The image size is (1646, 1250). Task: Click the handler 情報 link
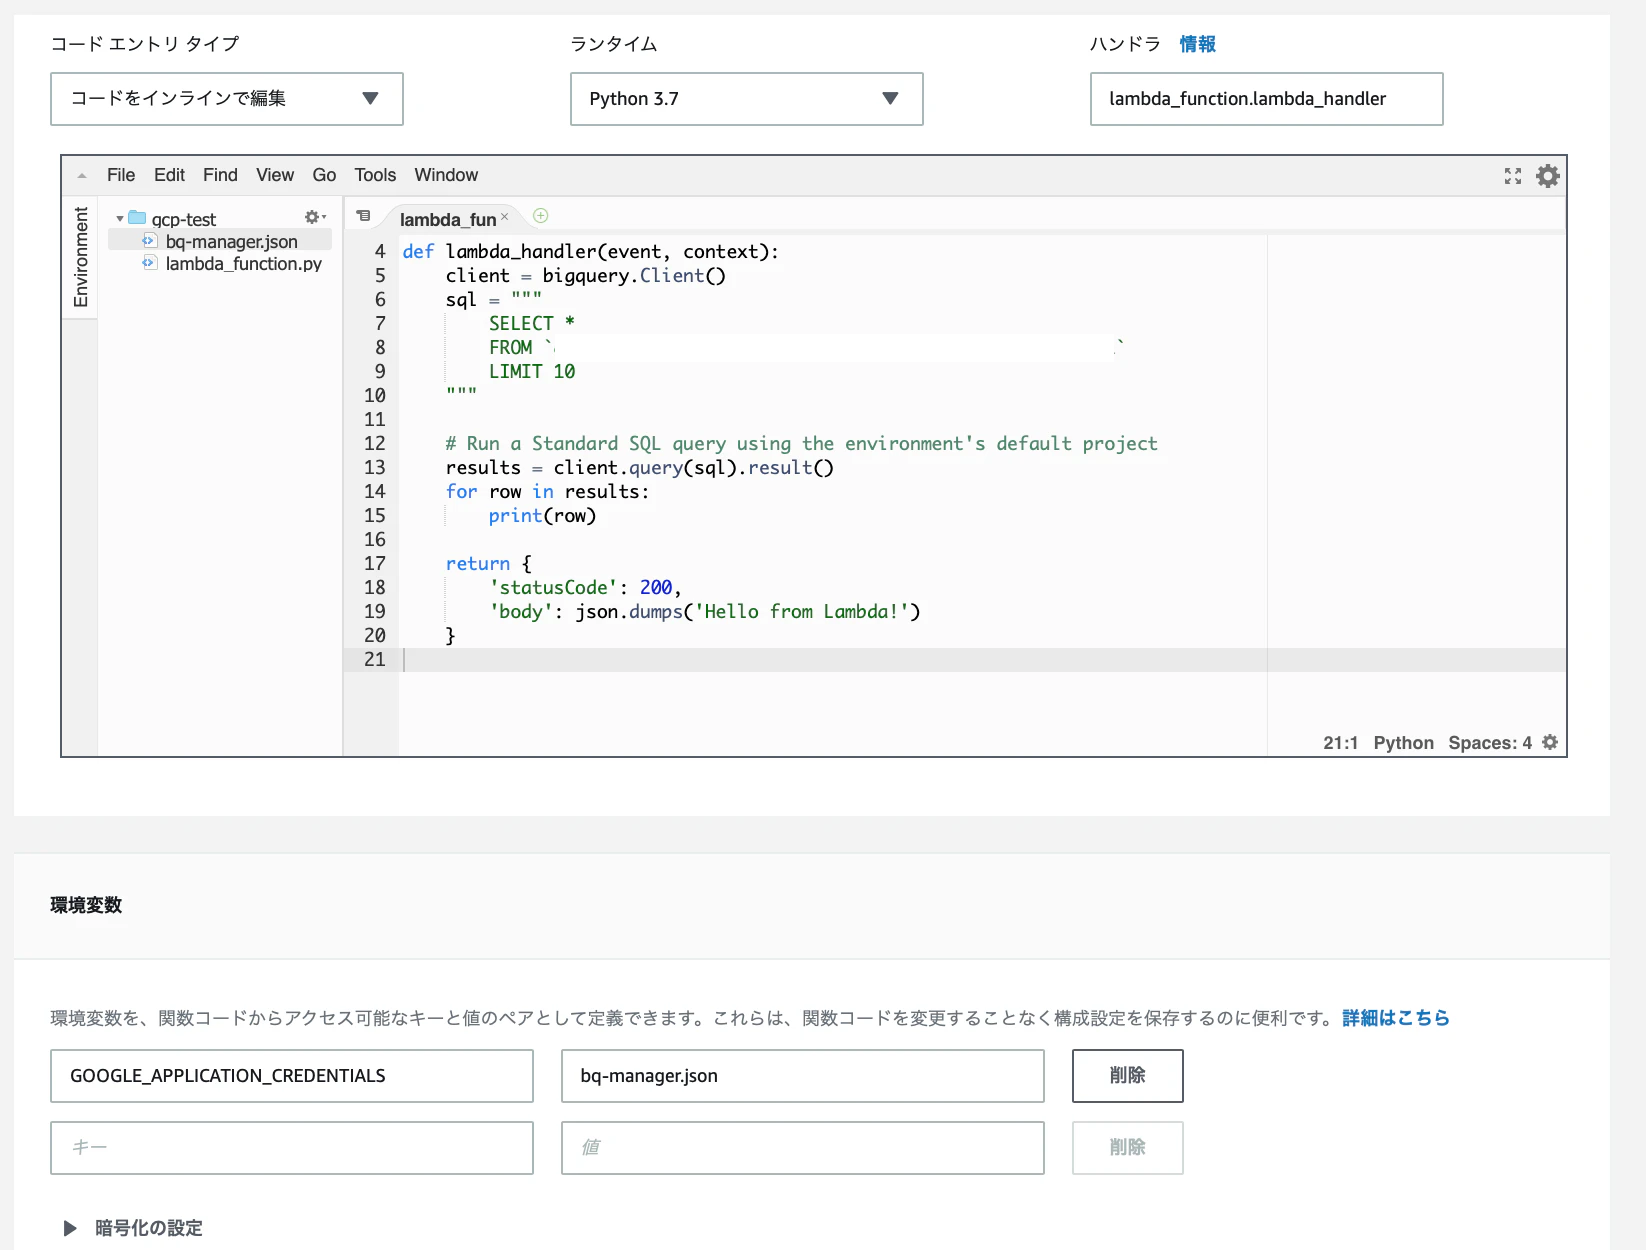pyautogui.click(x=1197, y=44)
